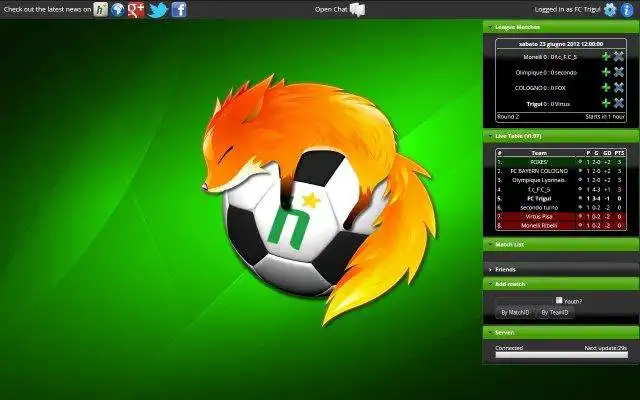Open the Twitter bird icon
640x400 pixels.
coord(158,10)
